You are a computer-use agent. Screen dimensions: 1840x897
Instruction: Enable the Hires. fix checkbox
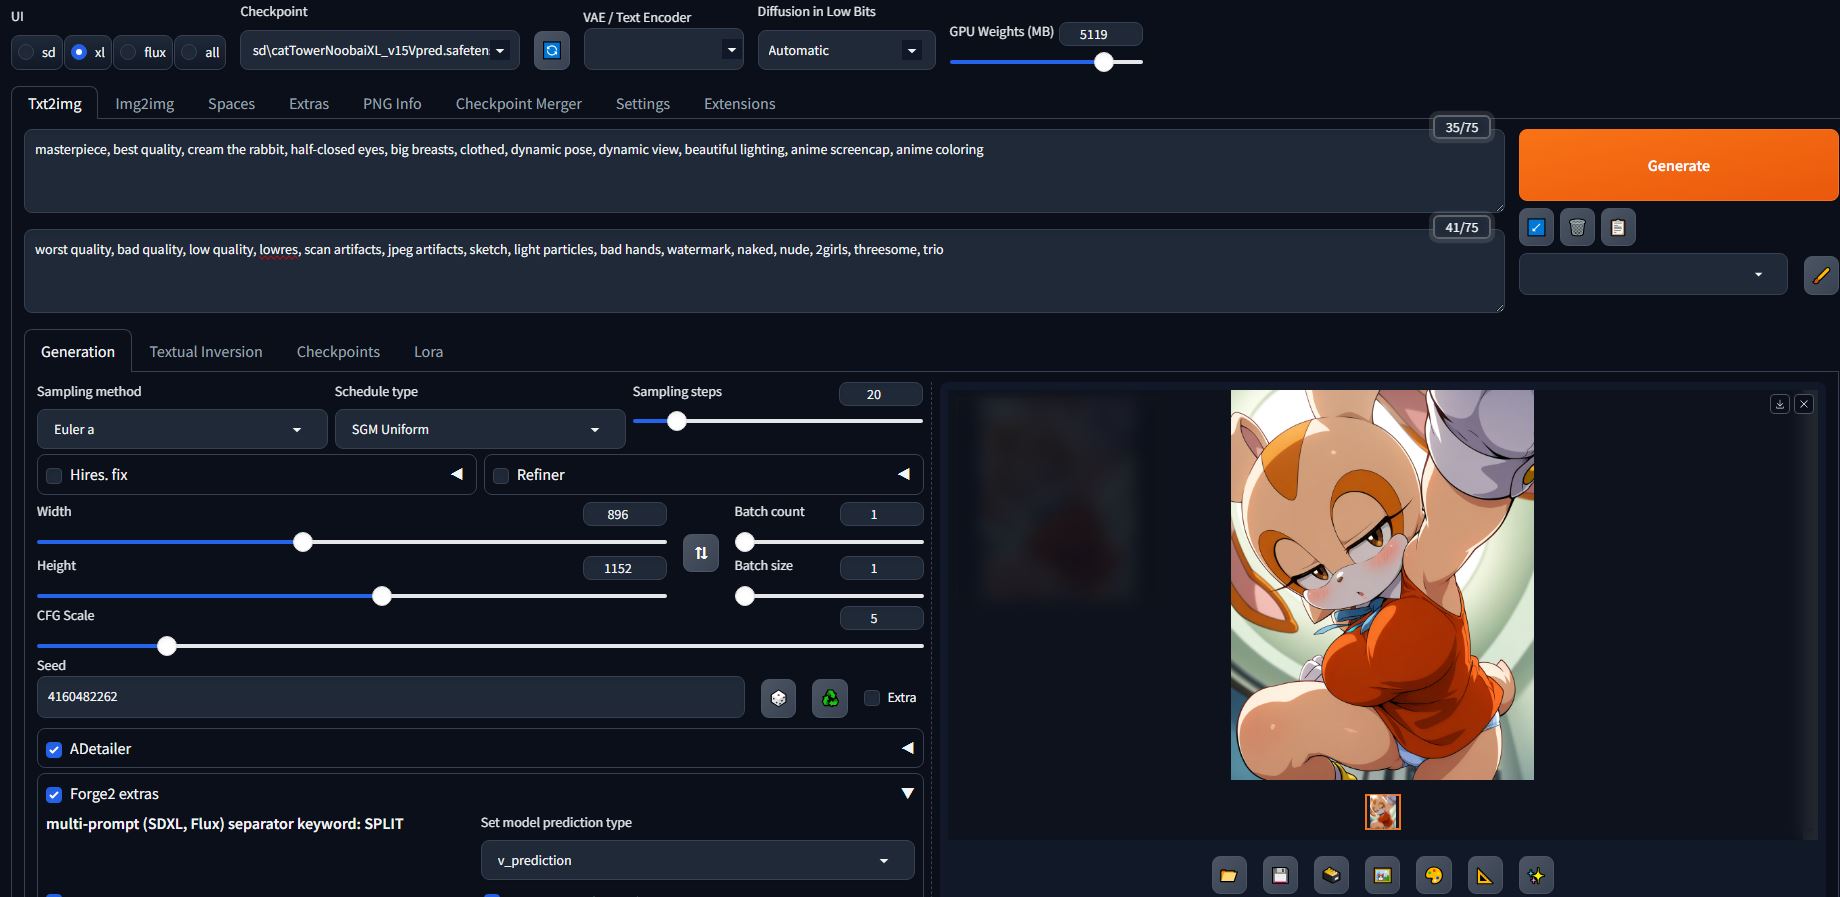point(54,476)
